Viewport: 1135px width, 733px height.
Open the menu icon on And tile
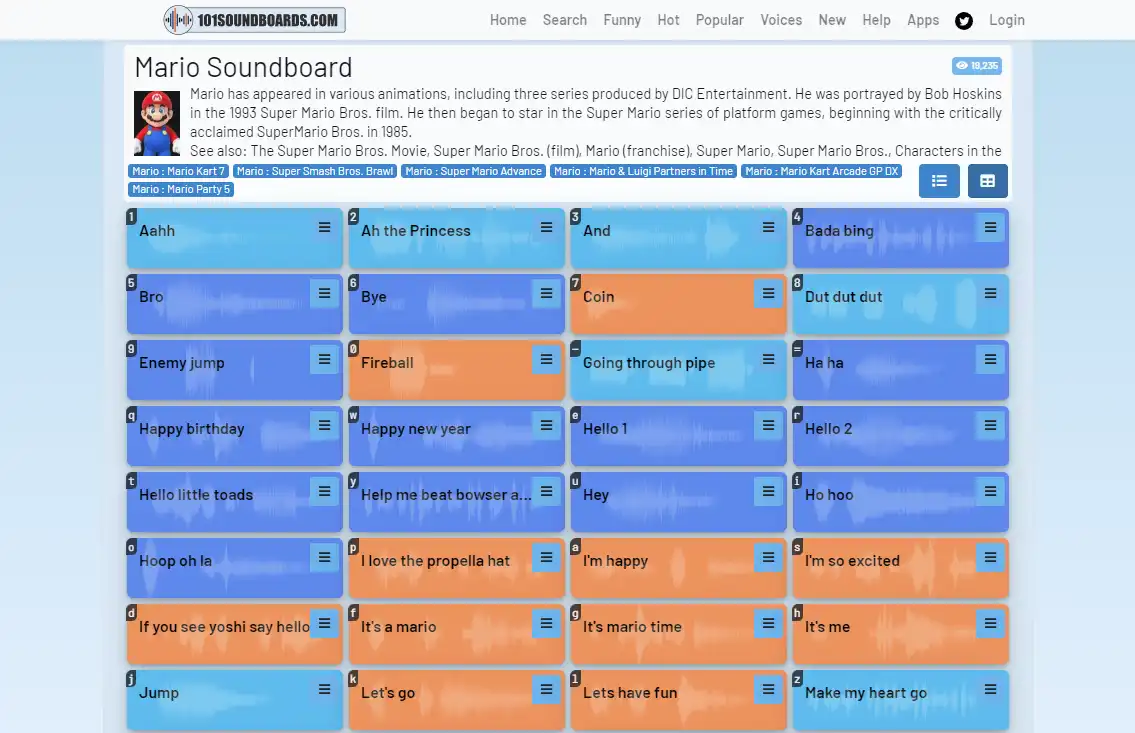pyautogui.click(x=768, y=227)
